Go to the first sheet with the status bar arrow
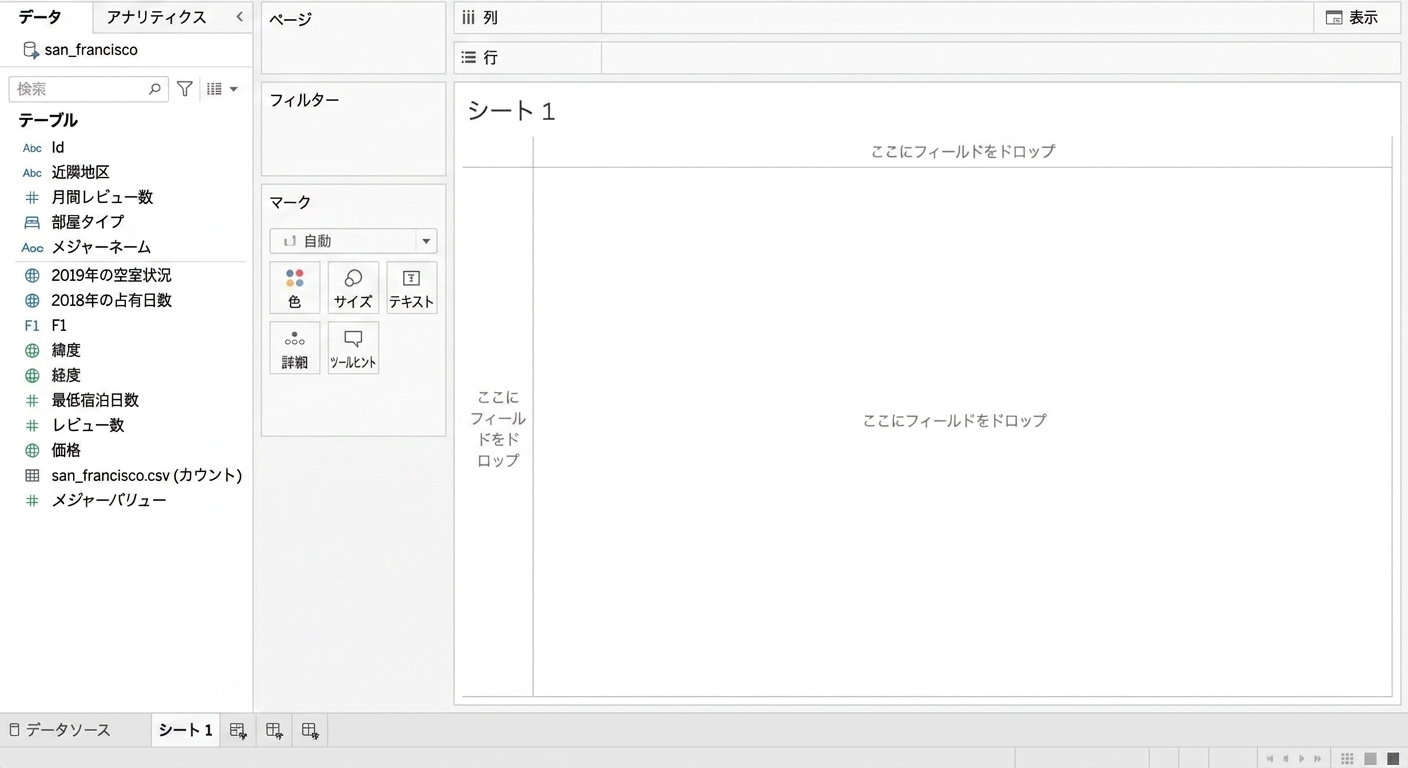 coord(1270,759)
